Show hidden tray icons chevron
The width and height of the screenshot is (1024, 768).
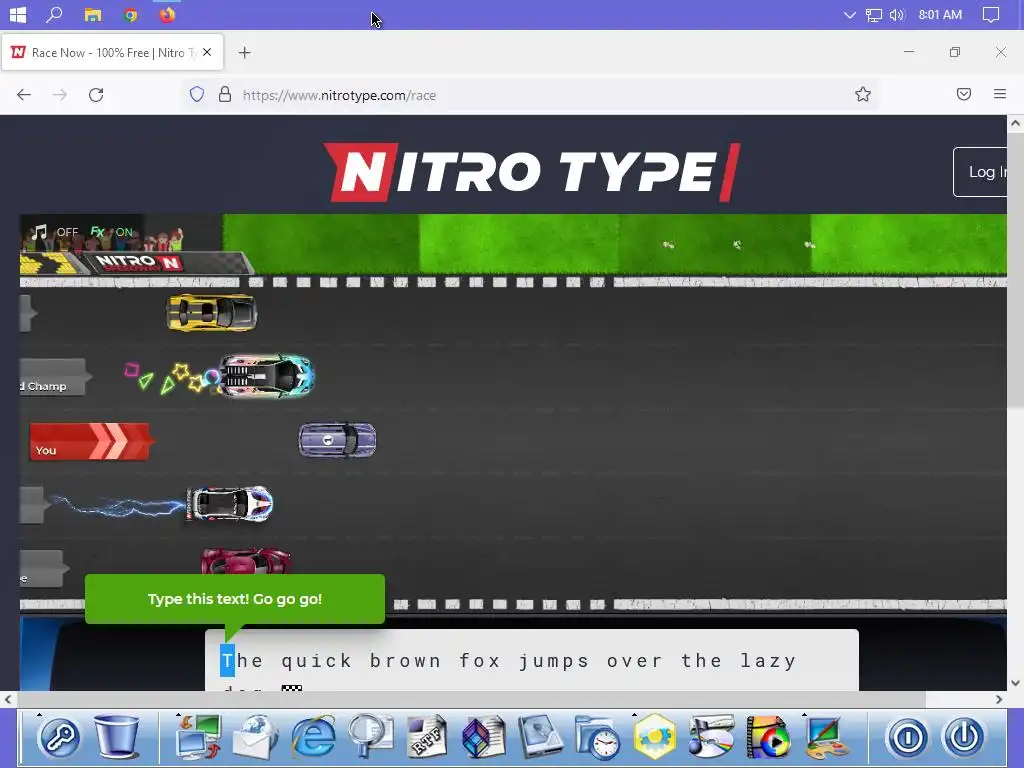click(849, 15)
